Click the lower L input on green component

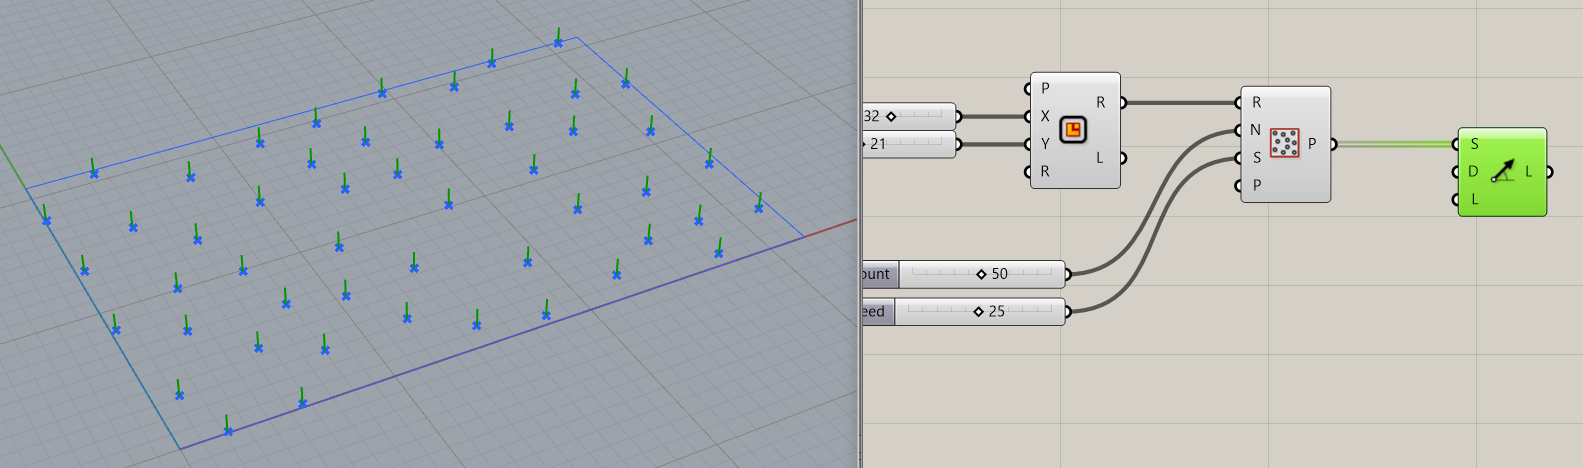click(1473, 200)
